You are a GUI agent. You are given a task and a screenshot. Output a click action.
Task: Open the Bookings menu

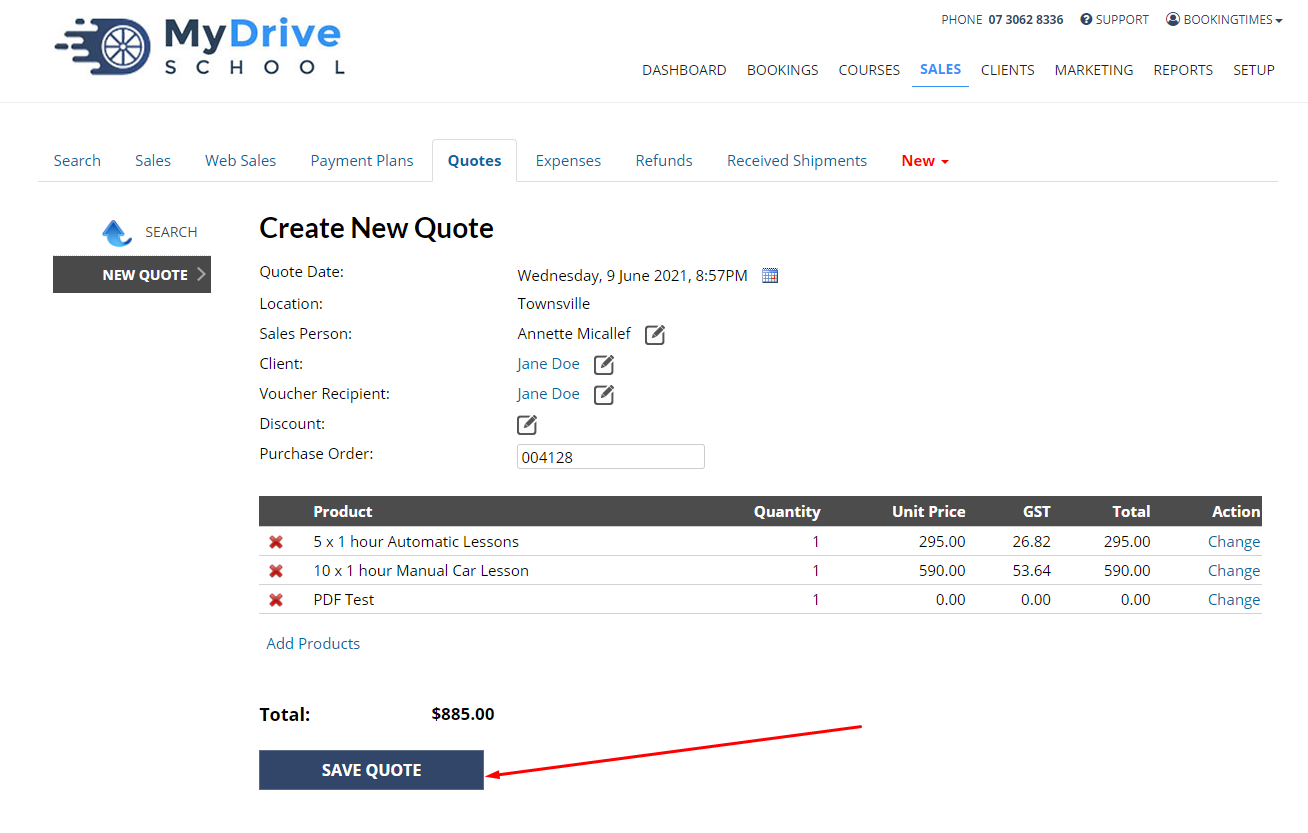783,70
